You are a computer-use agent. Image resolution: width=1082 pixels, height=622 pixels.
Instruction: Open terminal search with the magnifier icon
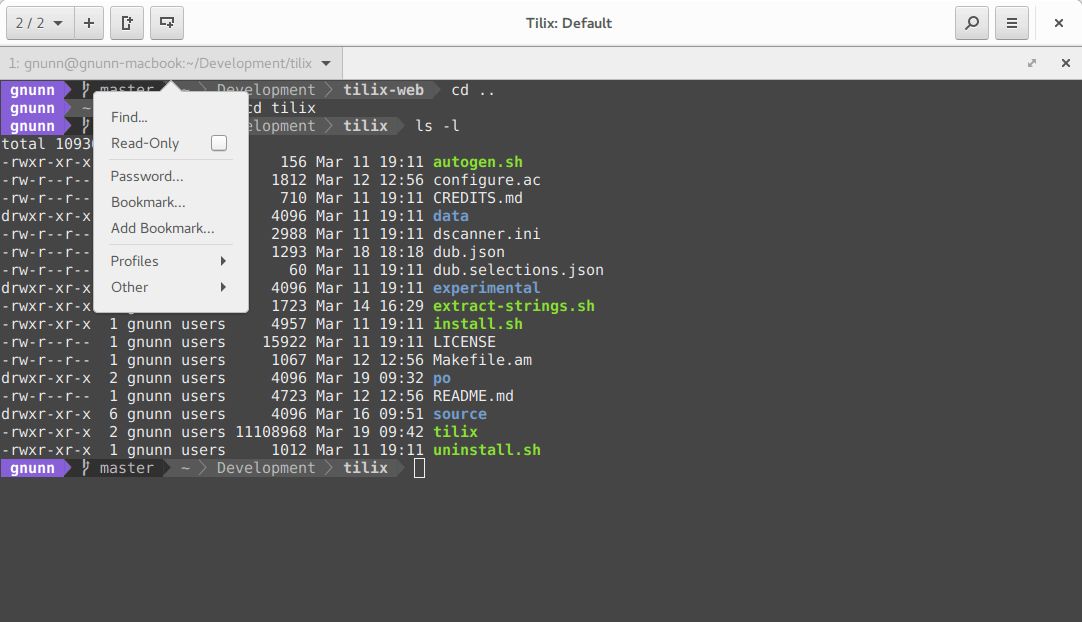pos(971,22)
